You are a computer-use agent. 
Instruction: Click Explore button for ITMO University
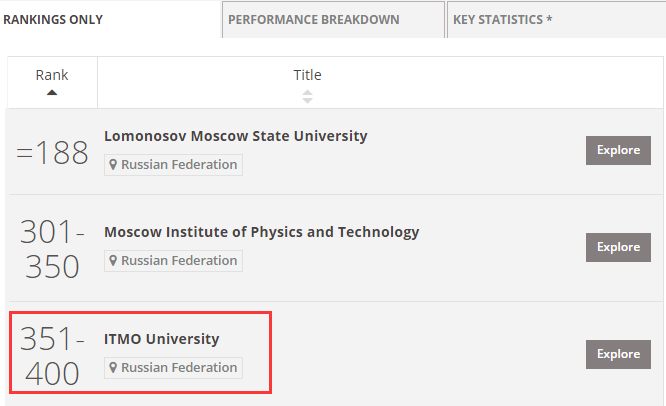pyautogui.click(x=618, y=354)
